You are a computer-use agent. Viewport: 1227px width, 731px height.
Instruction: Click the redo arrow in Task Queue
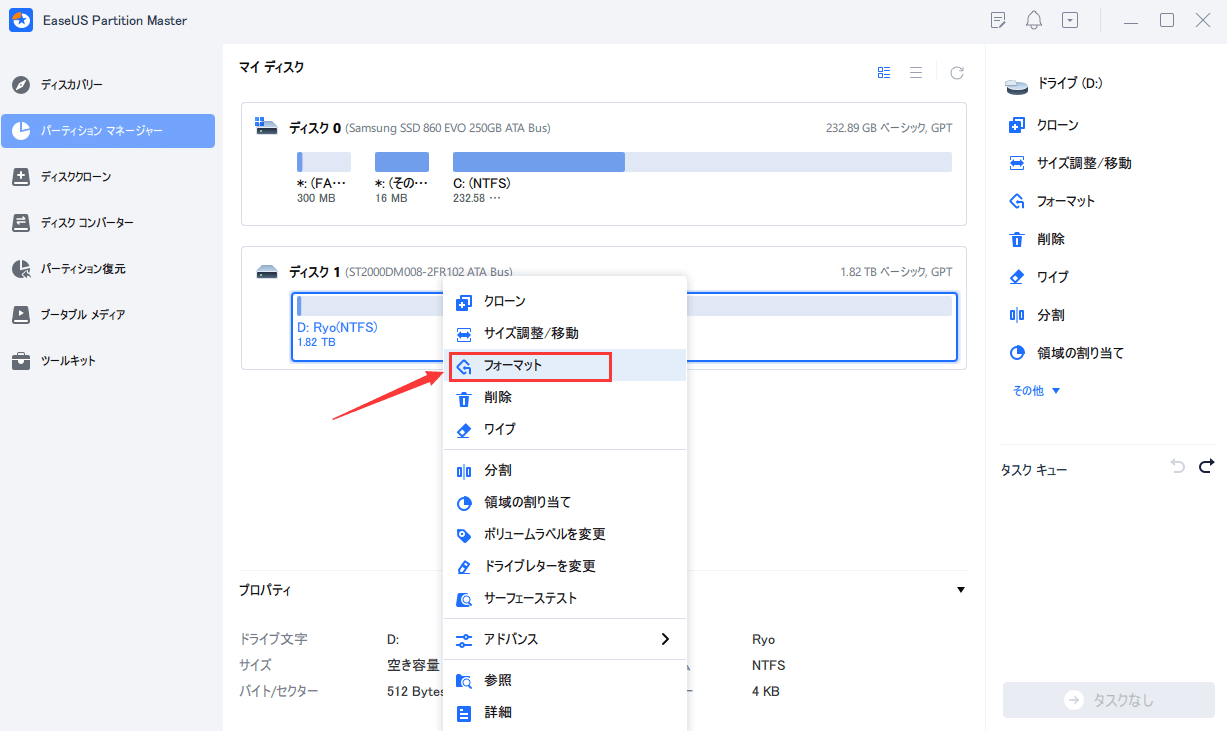[1206, 466]
